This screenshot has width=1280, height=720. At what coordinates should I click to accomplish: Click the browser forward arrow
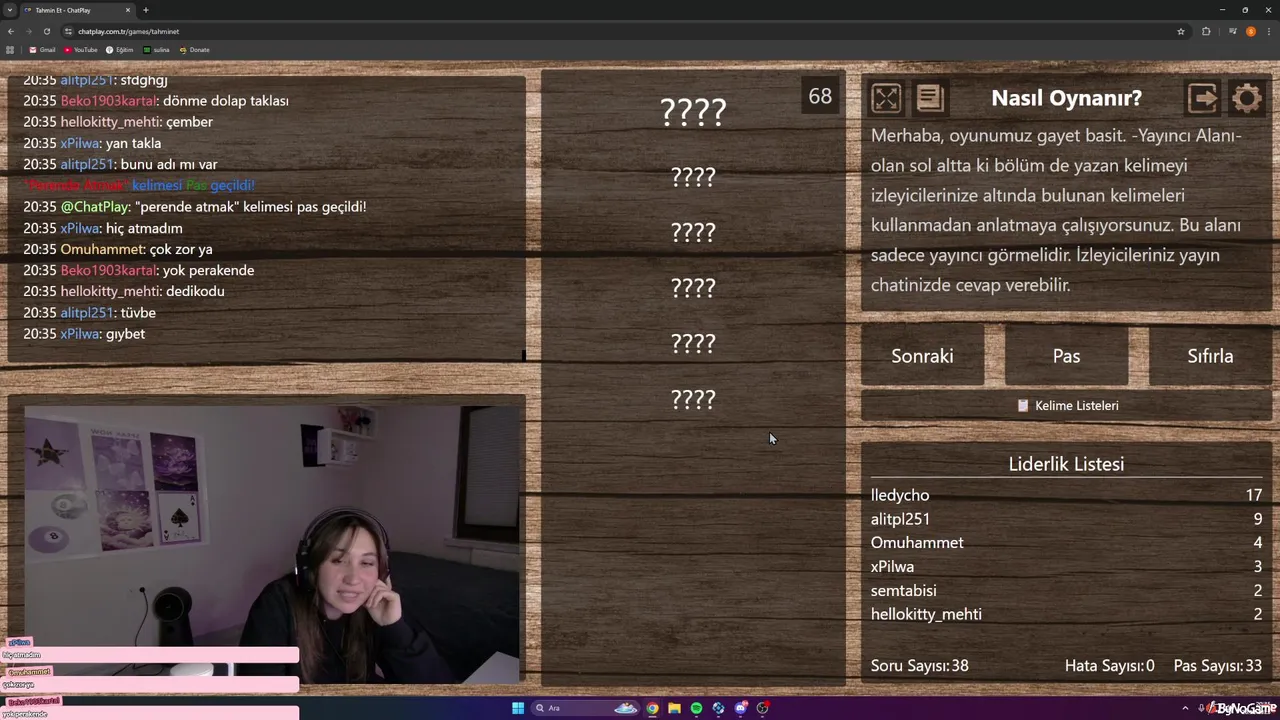(28, 31)
